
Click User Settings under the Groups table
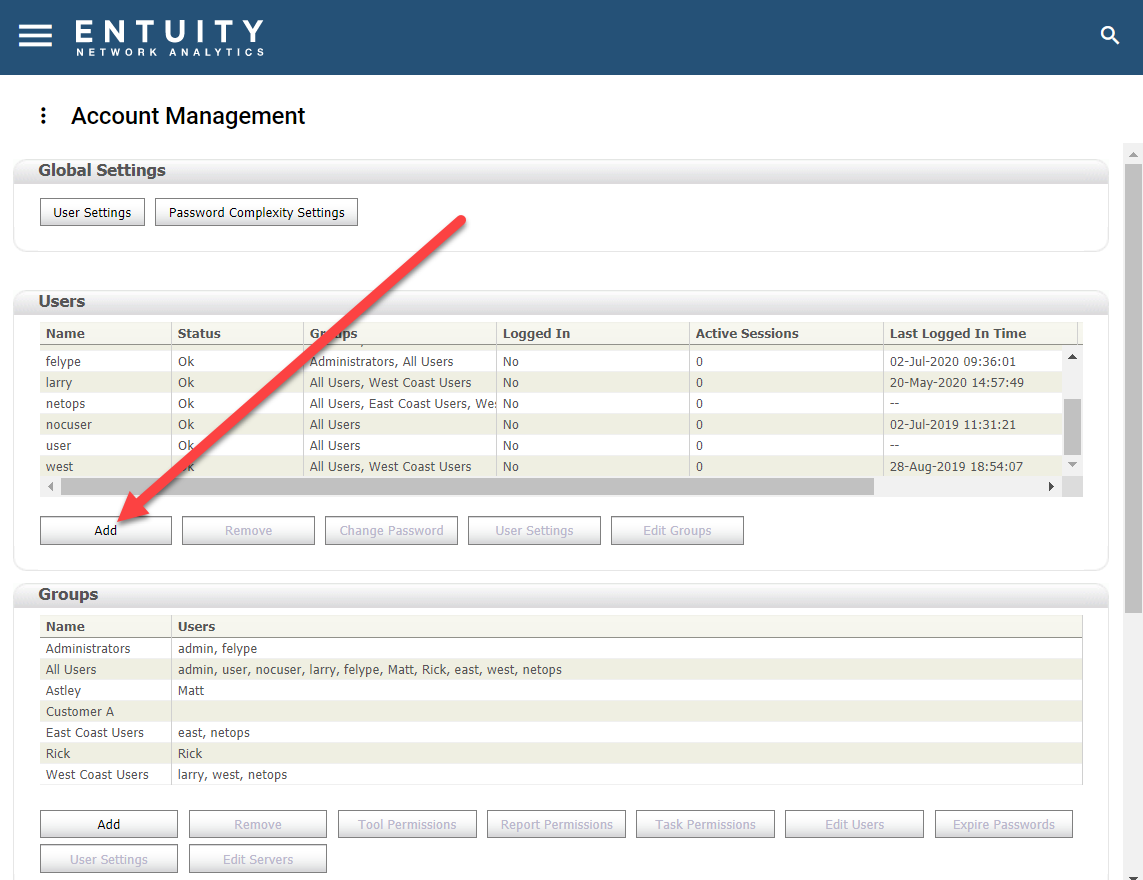[109, 859]
